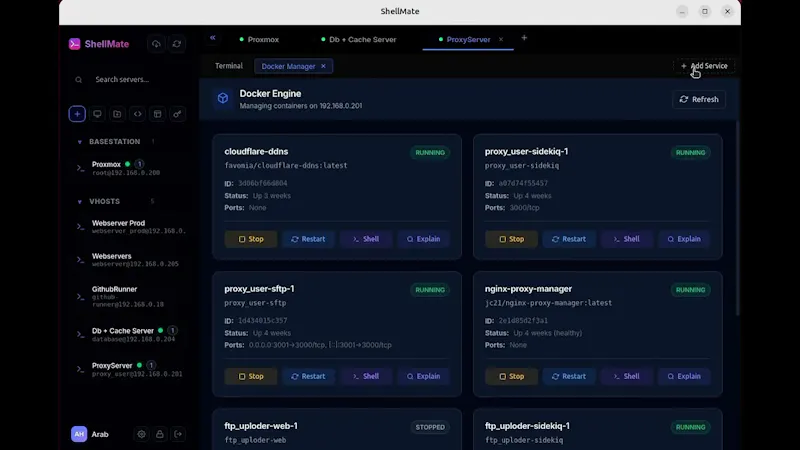
Task: Close the ProxyServer tab
Action: [501, 39]
